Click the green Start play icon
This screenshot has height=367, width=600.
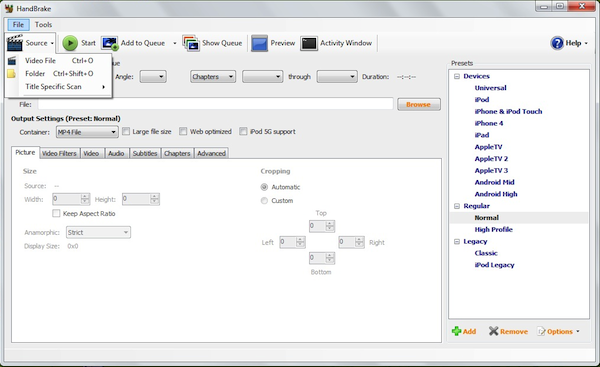pos(70,43)
